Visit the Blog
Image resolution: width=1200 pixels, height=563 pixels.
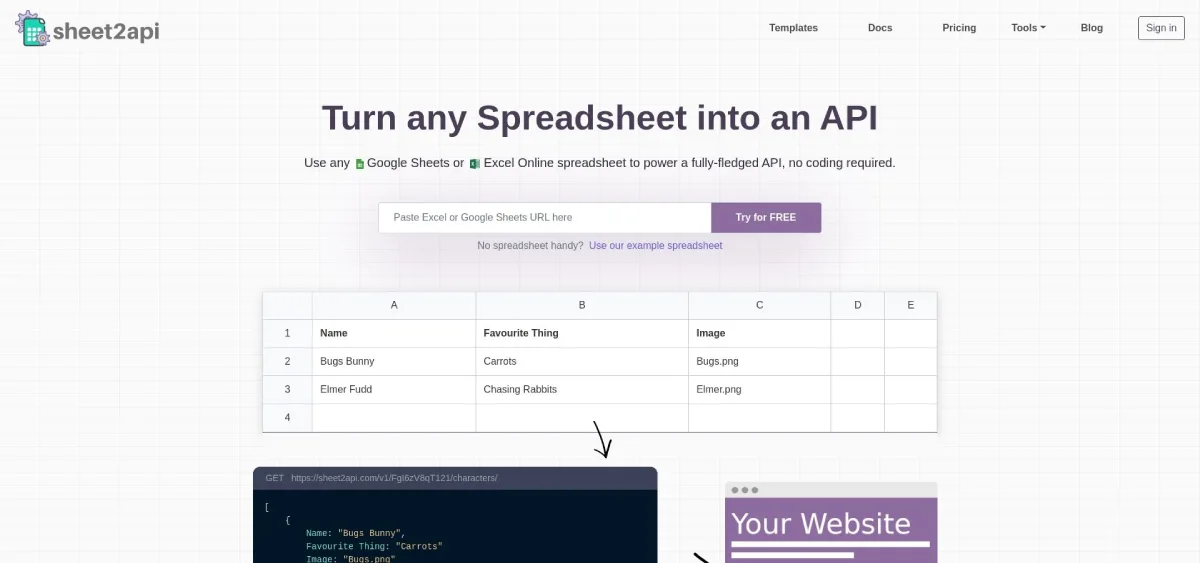coord(1092,28)
